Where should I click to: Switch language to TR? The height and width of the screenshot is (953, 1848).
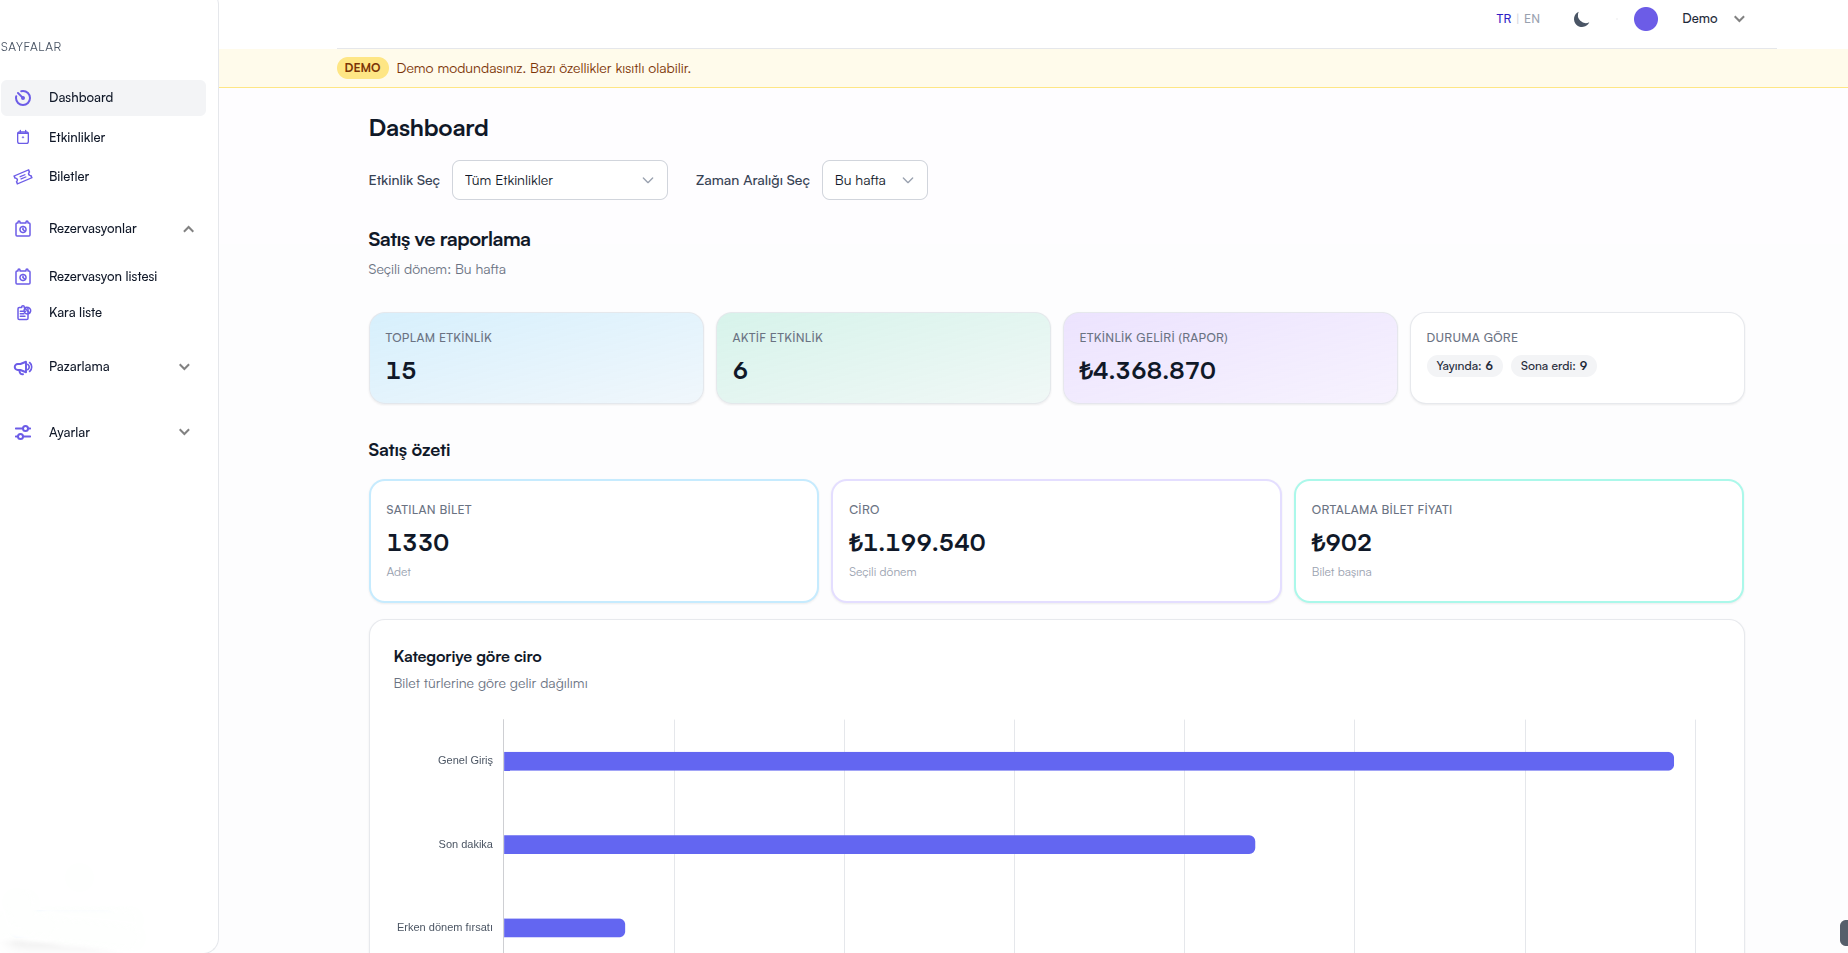1503,19
